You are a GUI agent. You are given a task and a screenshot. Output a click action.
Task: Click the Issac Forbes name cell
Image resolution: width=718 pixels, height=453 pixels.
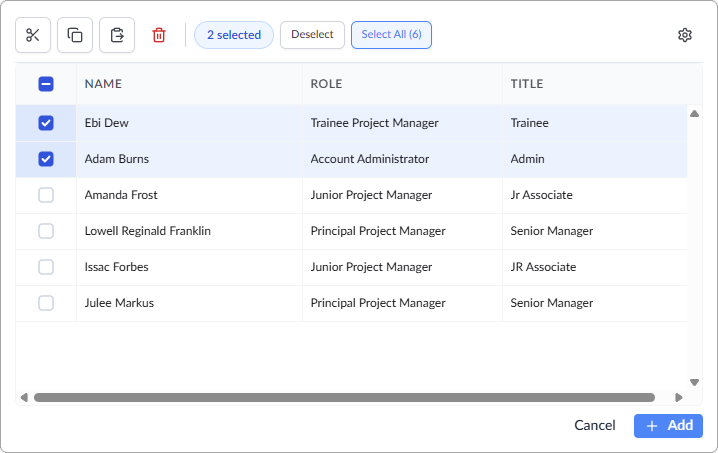click(189, 267)
